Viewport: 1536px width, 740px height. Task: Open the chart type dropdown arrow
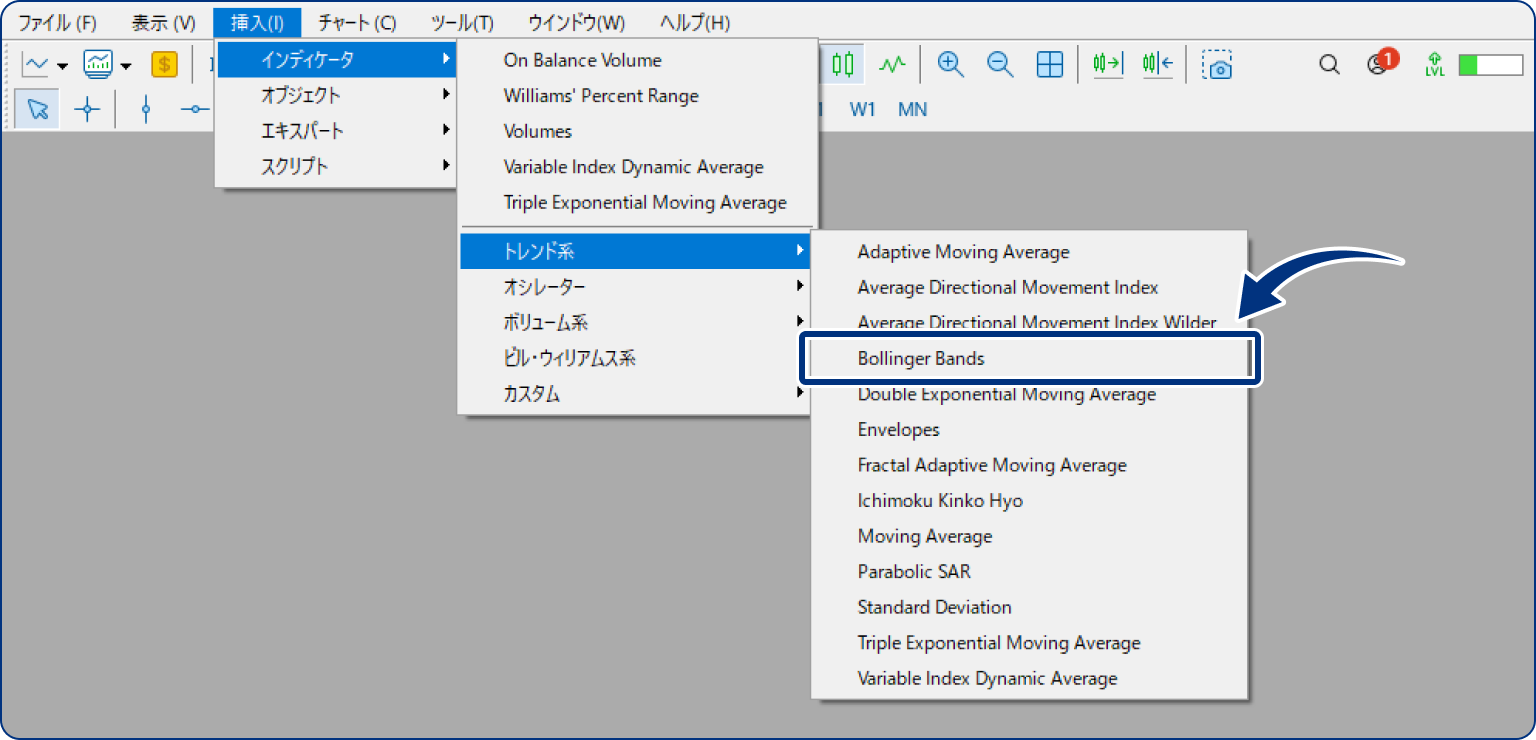62,66
